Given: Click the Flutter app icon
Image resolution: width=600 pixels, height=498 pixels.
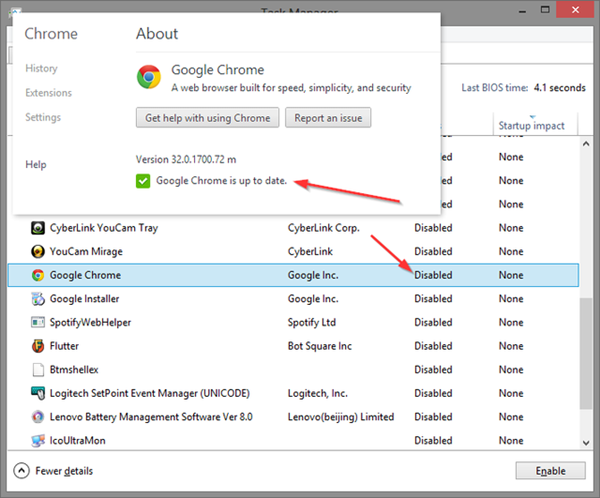Looking at the screenshot, I should tap(38, 346).
